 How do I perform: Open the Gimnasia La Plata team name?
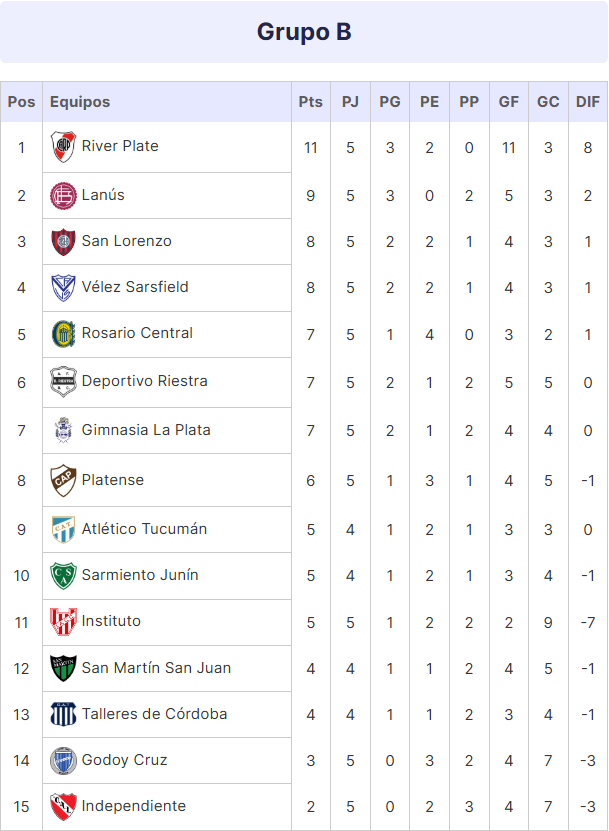point(146,430)
